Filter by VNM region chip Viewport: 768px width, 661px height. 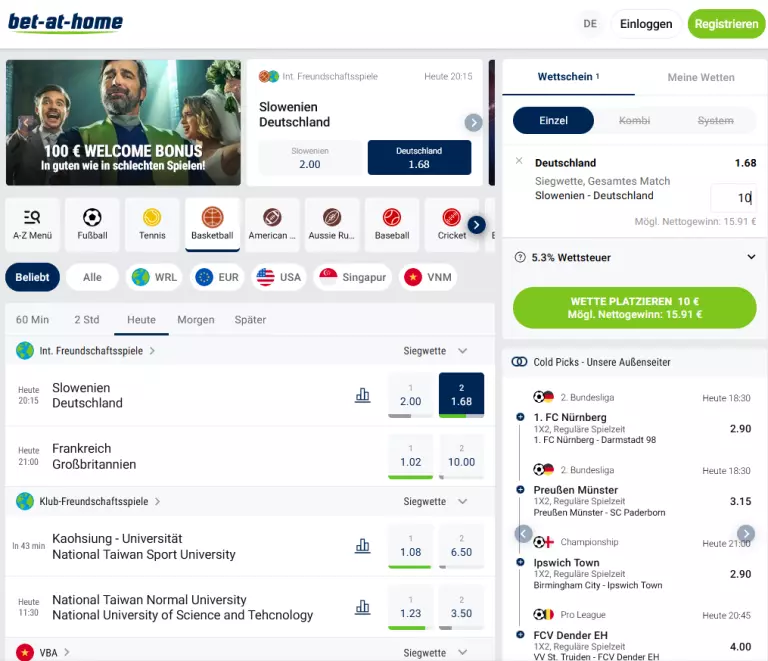coord(428,277)
